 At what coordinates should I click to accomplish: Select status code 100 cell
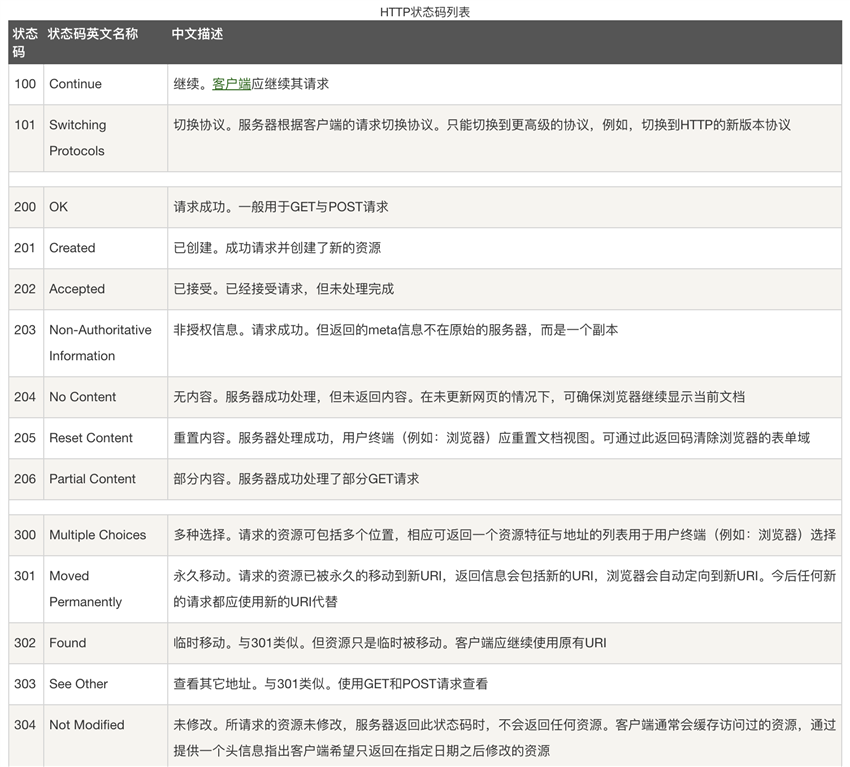pyautogui.click(x=25, y=84)
